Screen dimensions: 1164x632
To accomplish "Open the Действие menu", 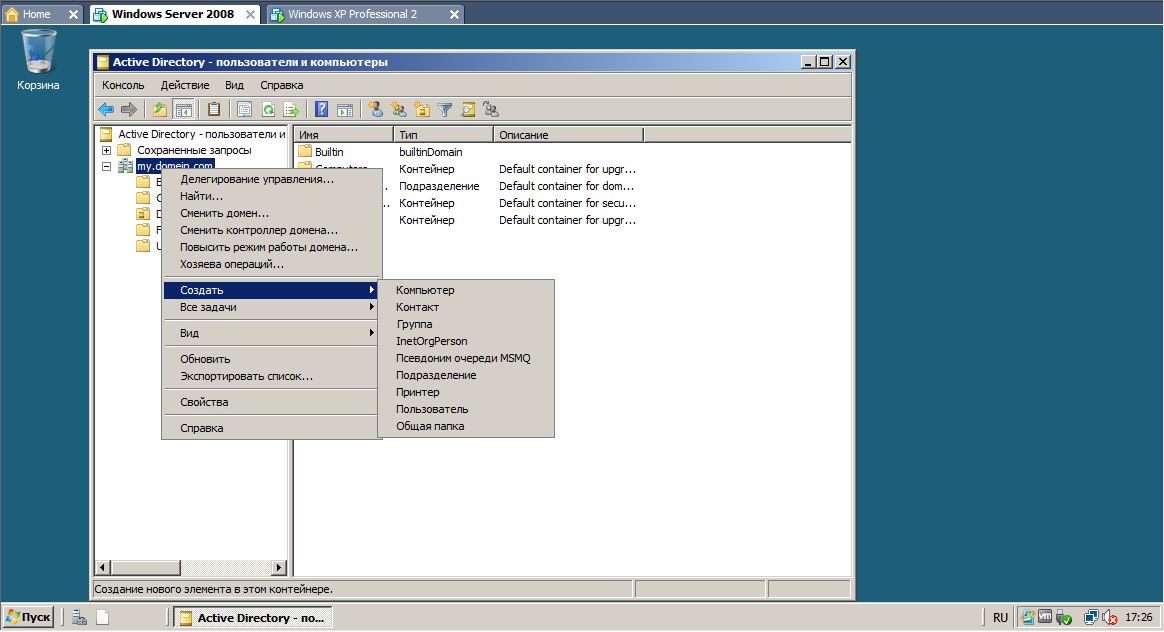I will pyautogui.click(x=185, y=85).
